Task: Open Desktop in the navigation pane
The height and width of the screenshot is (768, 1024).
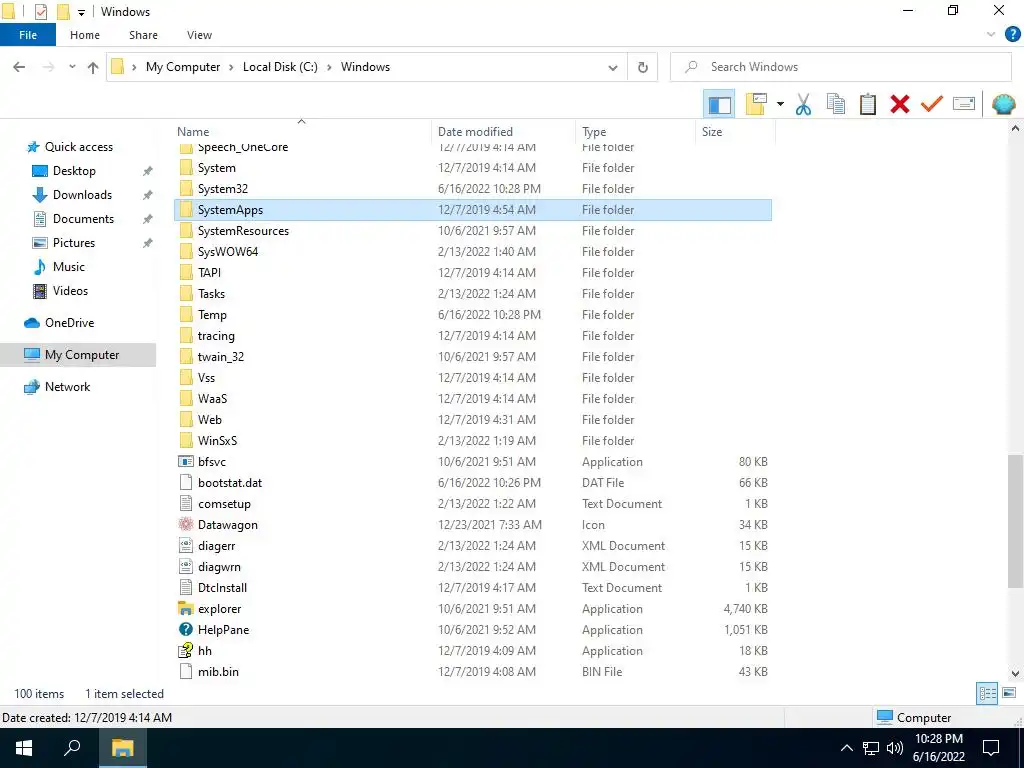Action: click(x=74, y=171)
